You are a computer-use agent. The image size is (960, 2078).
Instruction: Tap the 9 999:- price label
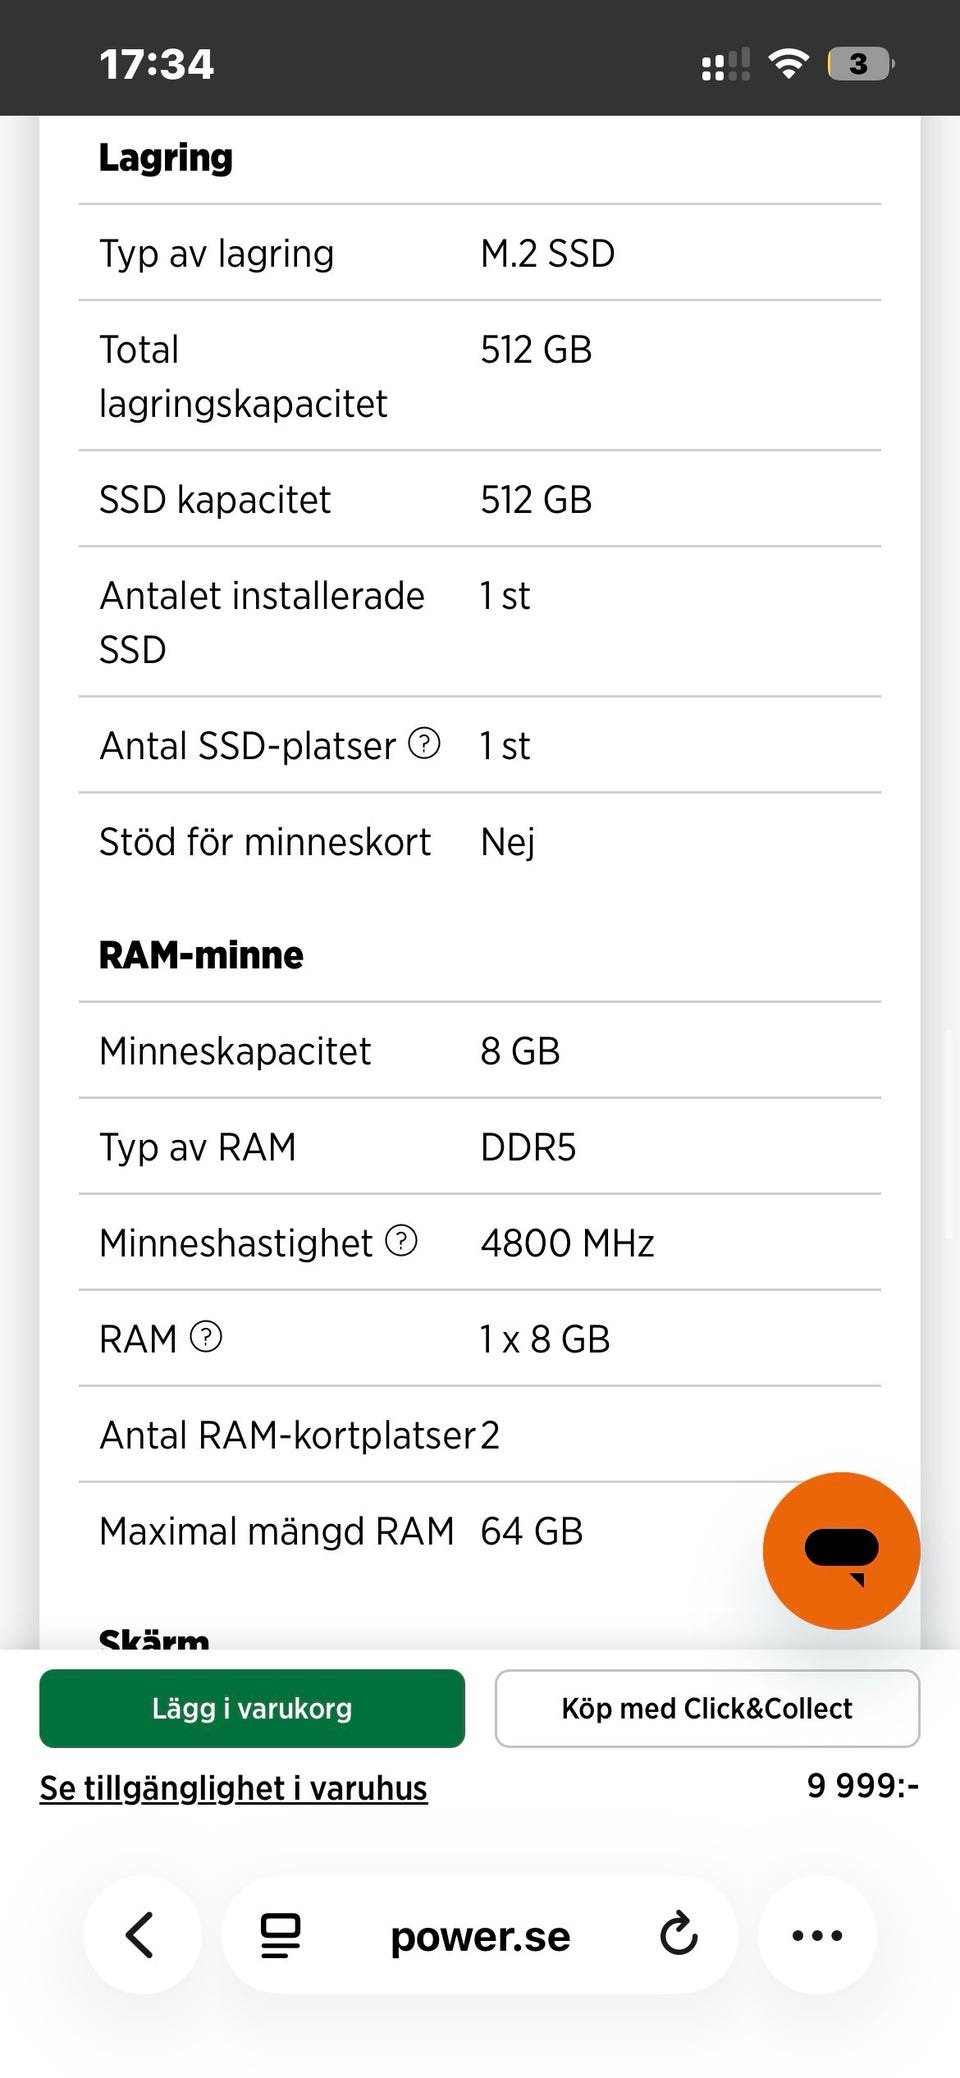(862, 1785)
